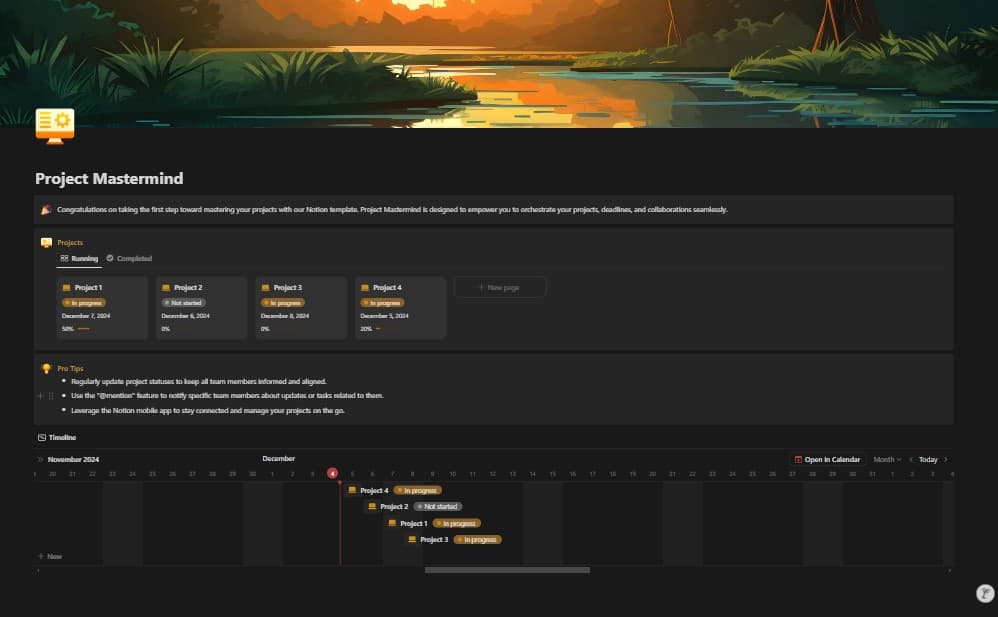Jump to Today in the timeline
The height and width of the screenshot is (617, 998).
[x=928, y=460]
